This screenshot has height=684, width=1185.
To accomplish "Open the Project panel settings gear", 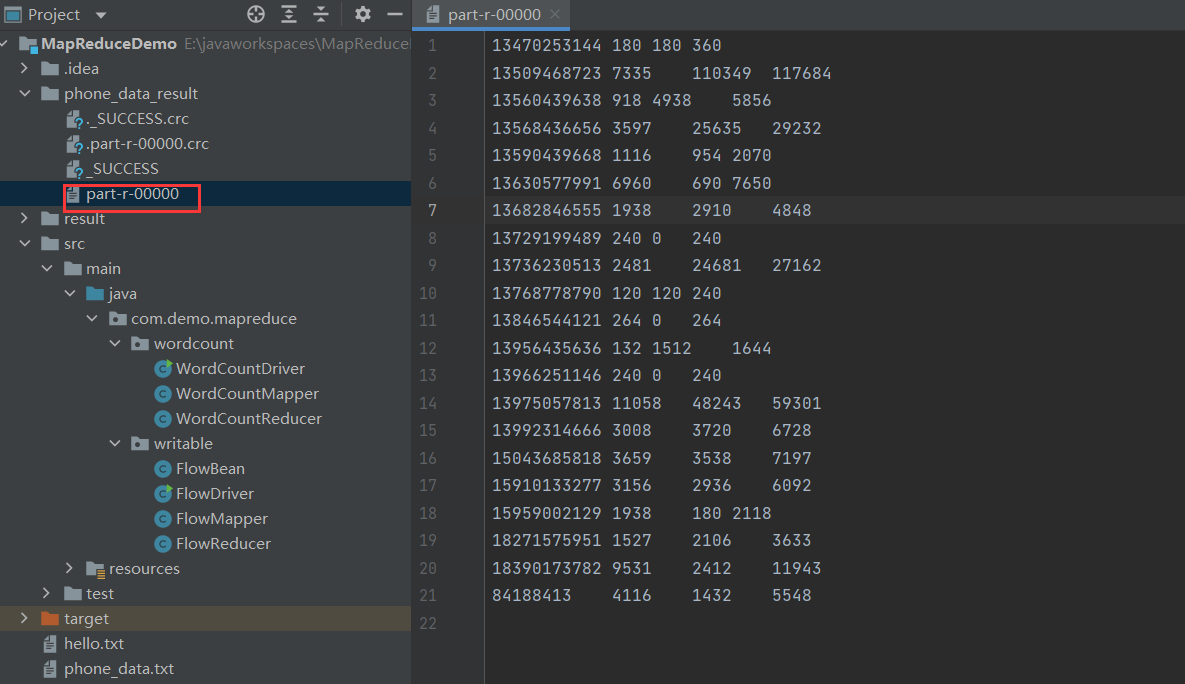I will tap(363, 14).
